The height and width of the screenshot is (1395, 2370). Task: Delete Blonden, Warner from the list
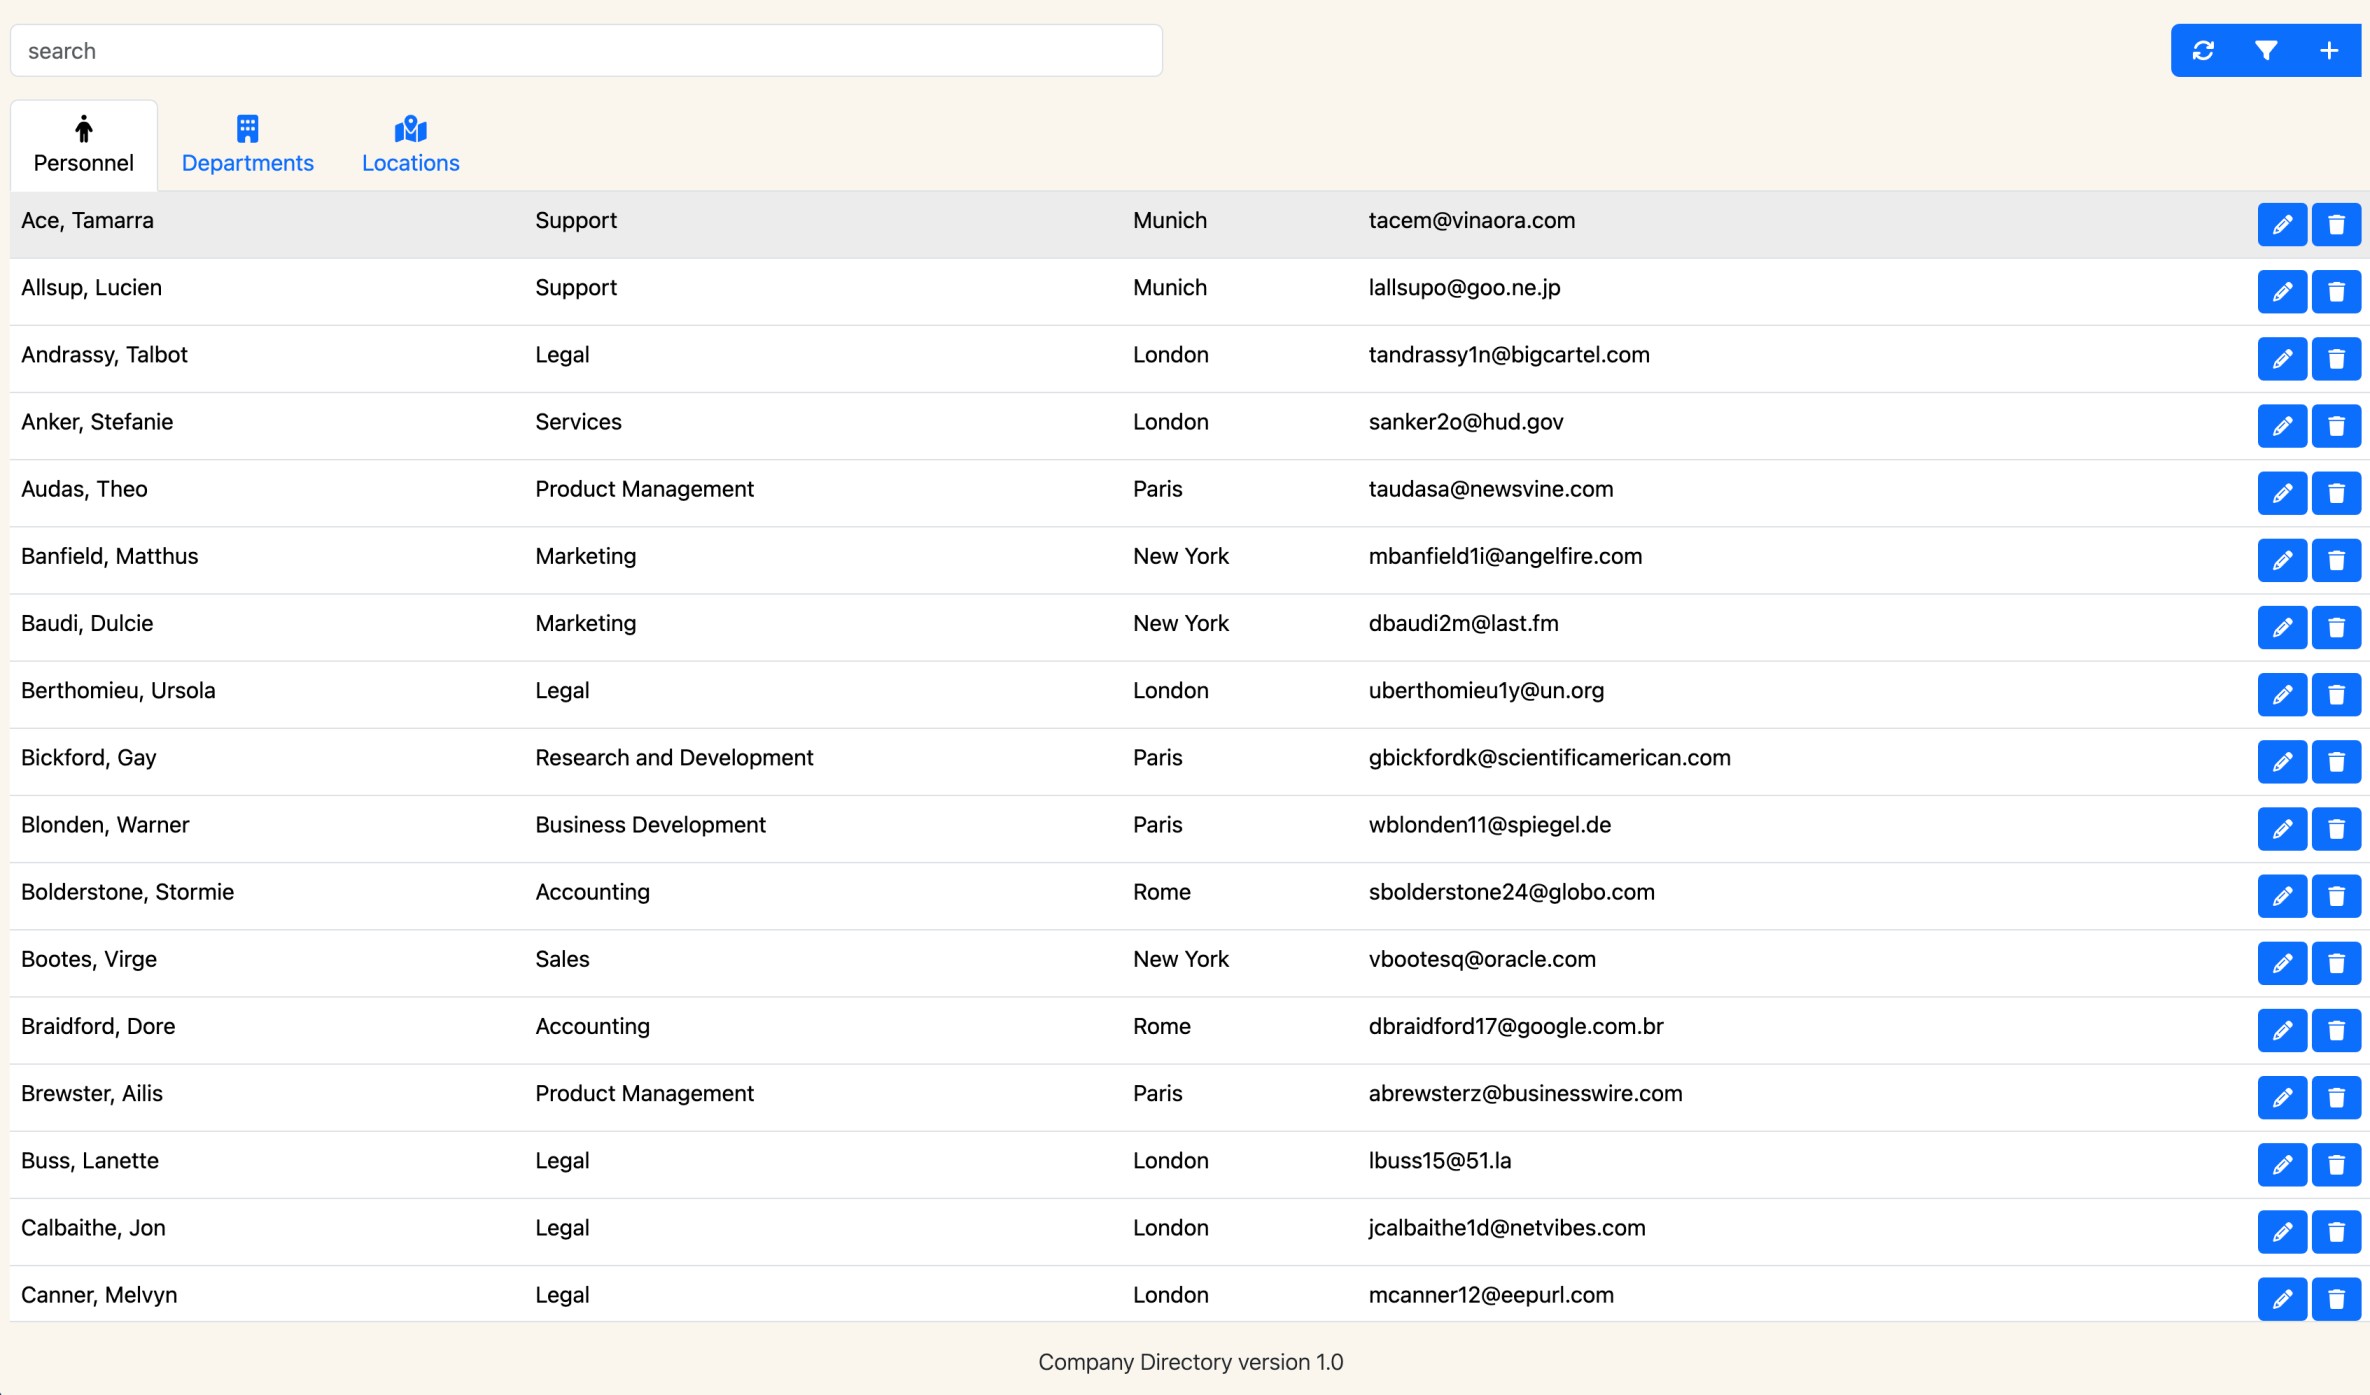pyautogui.click(x=2336, y=828)
